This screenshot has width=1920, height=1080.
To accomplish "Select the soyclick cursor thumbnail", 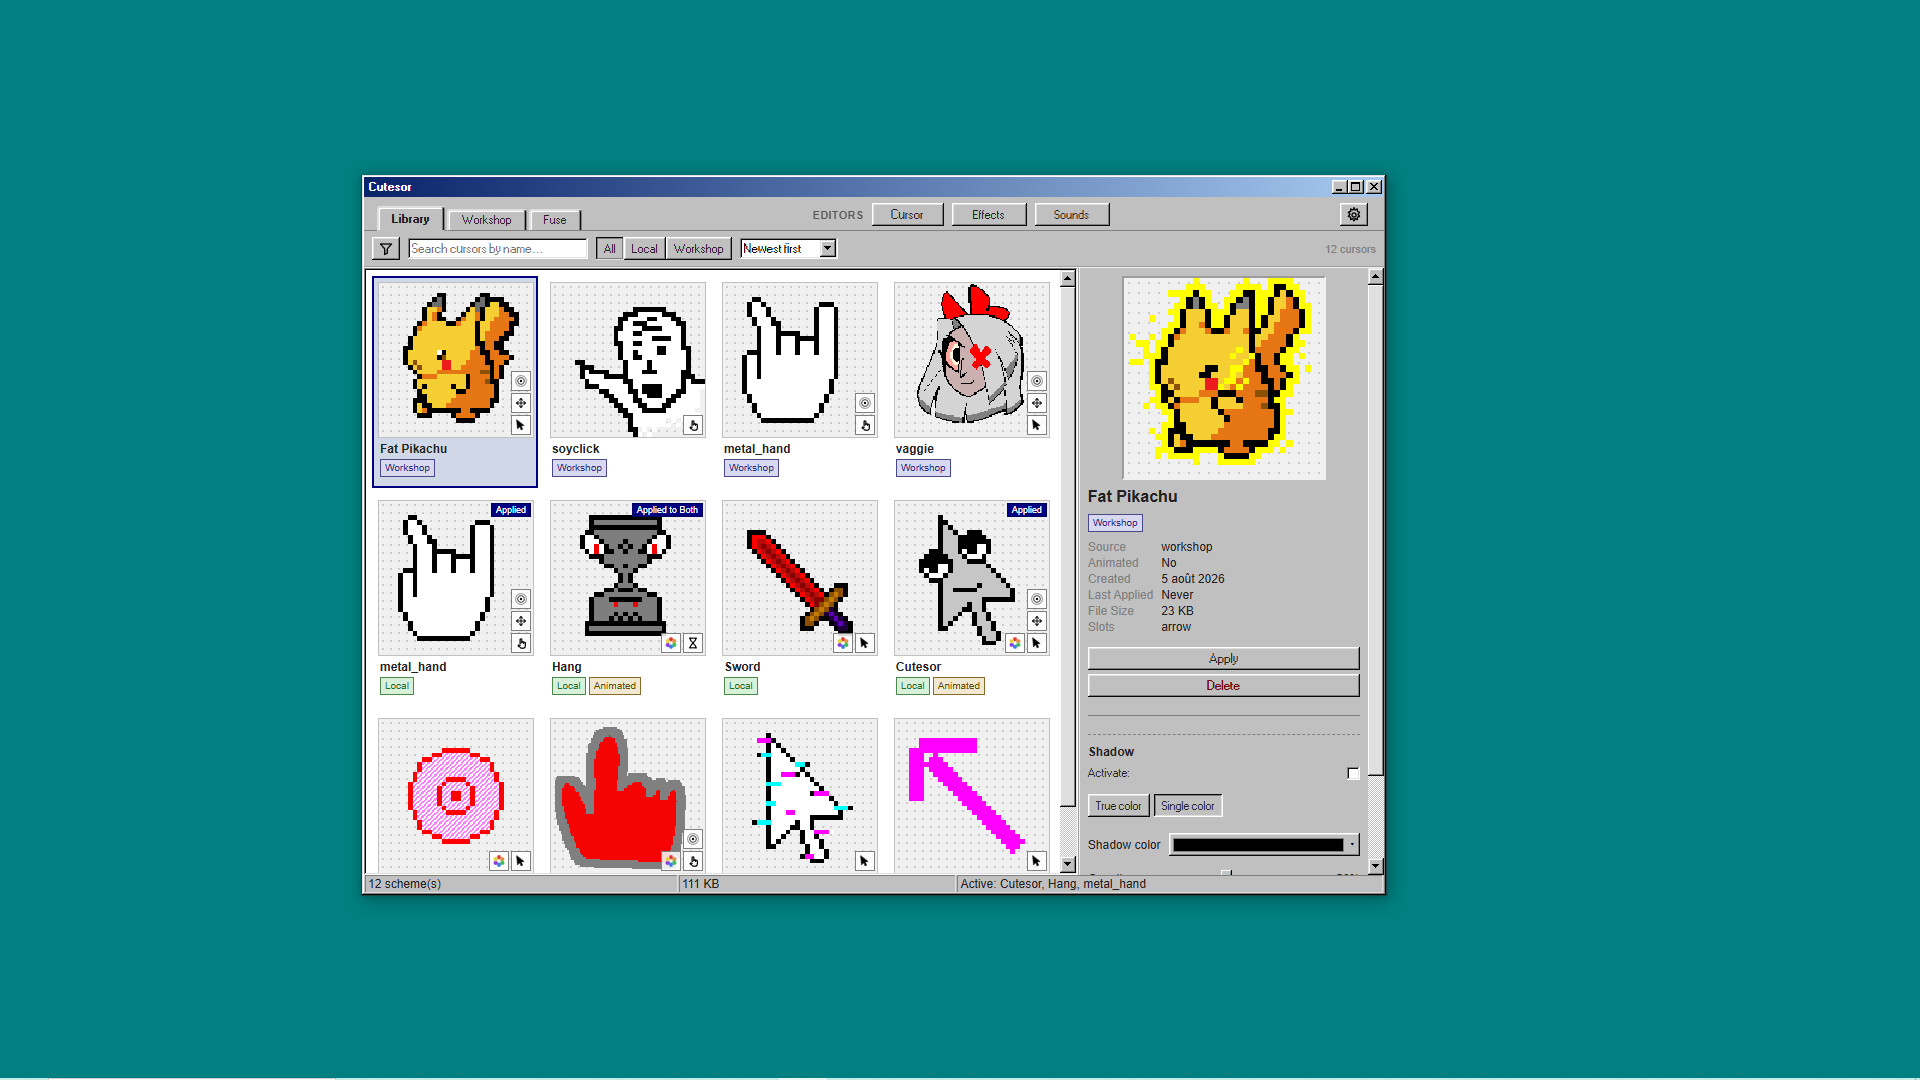I will (628, 360).
